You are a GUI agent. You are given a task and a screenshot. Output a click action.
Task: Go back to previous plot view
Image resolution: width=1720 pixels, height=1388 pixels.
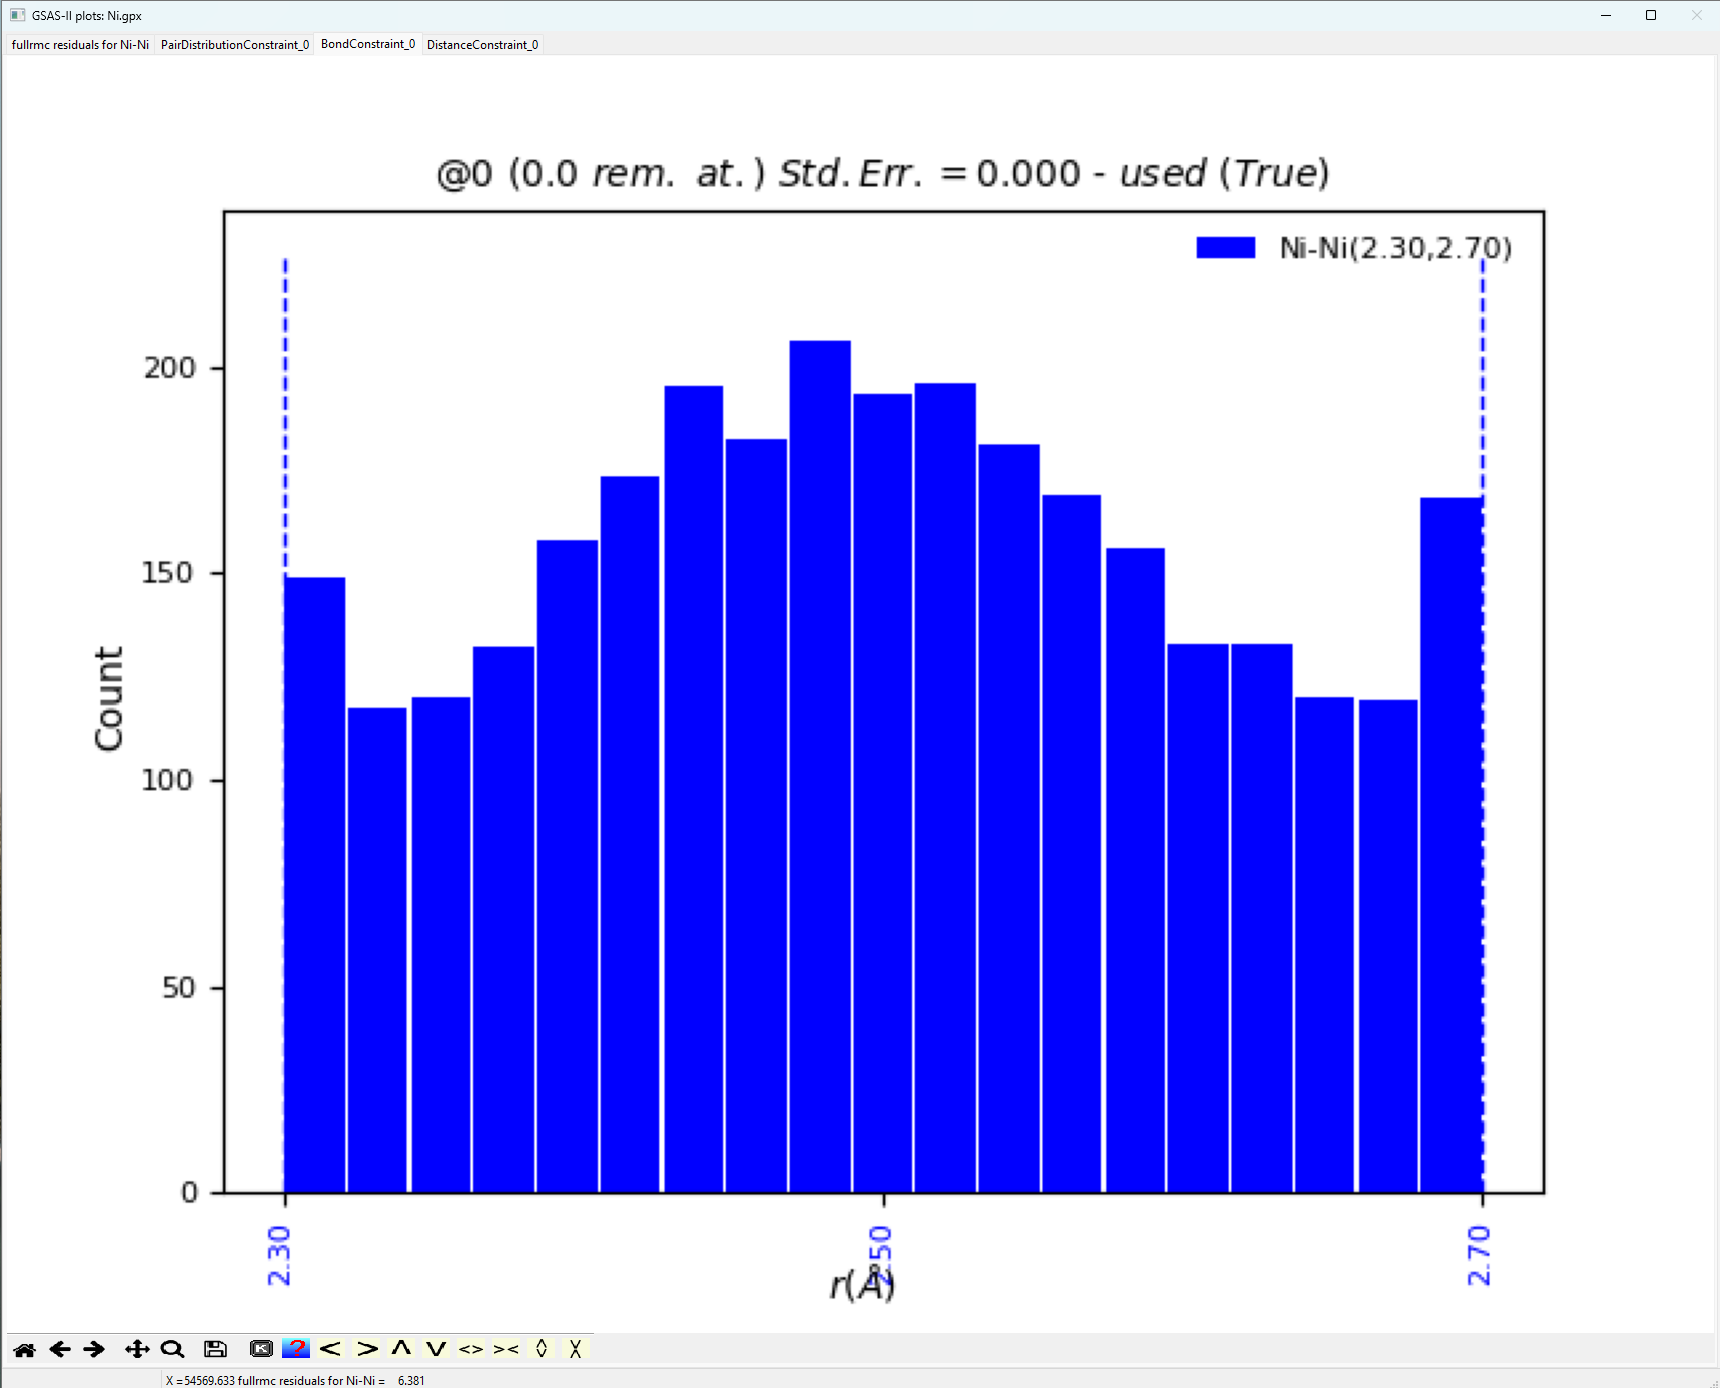pyautogui.click(x=60, y=1349)
